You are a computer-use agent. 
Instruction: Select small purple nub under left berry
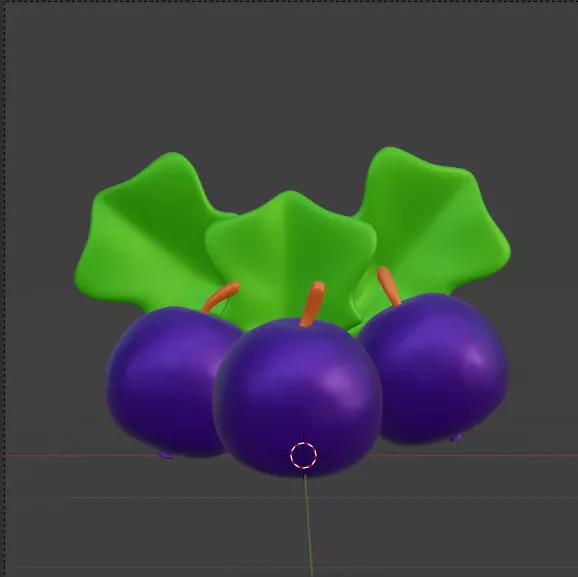pyautogui.click(x=166, y=455)
